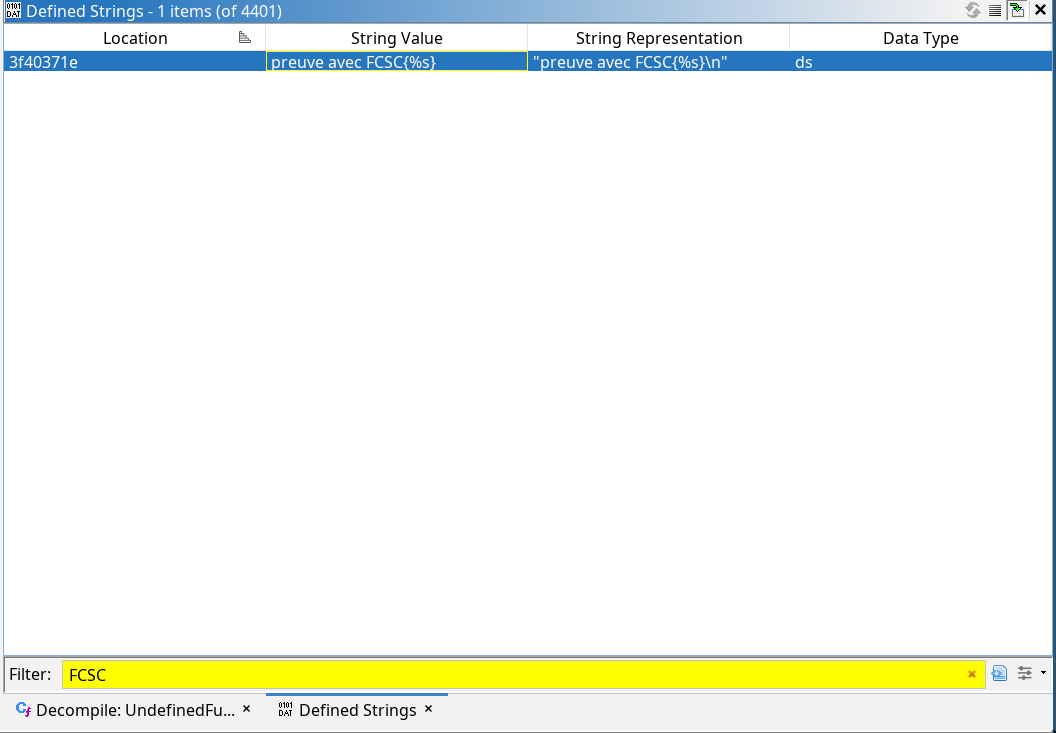The width and height of the screenshot is (1056, 733).
Task: Switch to the Defined Strings tab
Action: click(357, 710)
